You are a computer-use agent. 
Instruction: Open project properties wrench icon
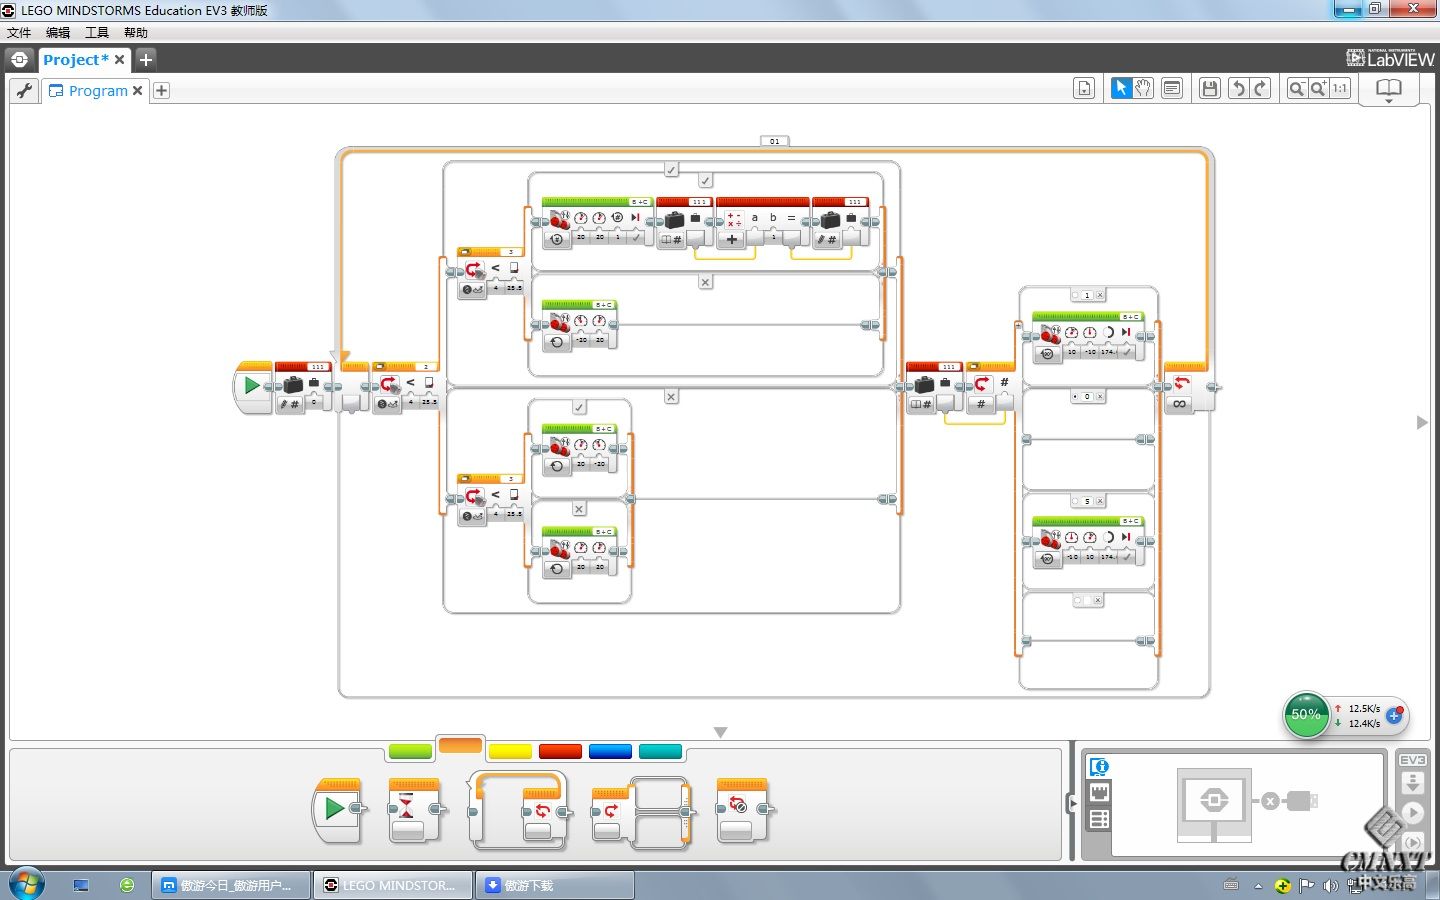pos(25,91)
